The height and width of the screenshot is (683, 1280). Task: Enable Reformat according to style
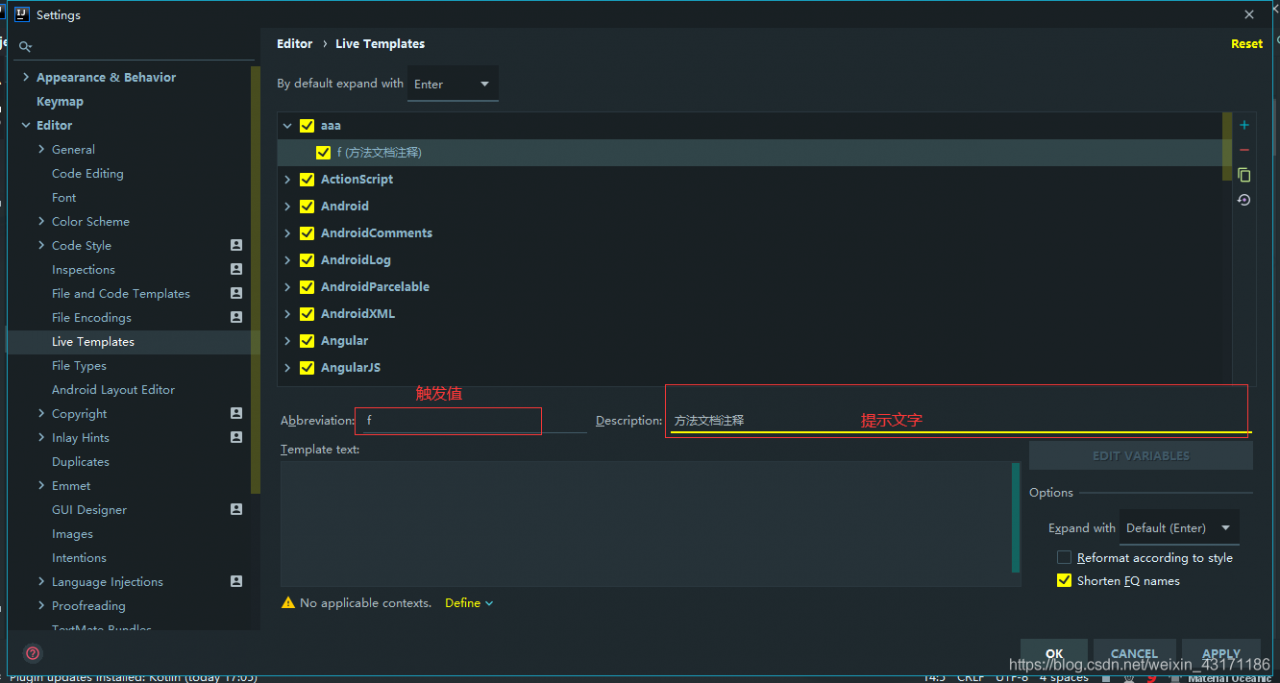pyautogui.click(x=1064, y=558)
